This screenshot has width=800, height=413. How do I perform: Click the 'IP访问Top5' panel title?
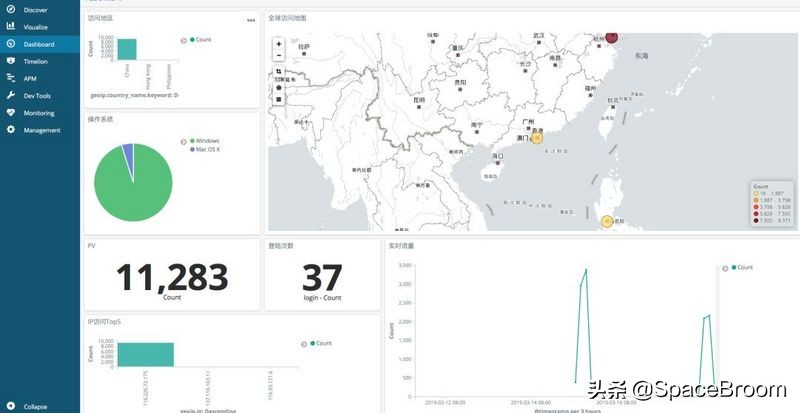(x=104, y=322)
